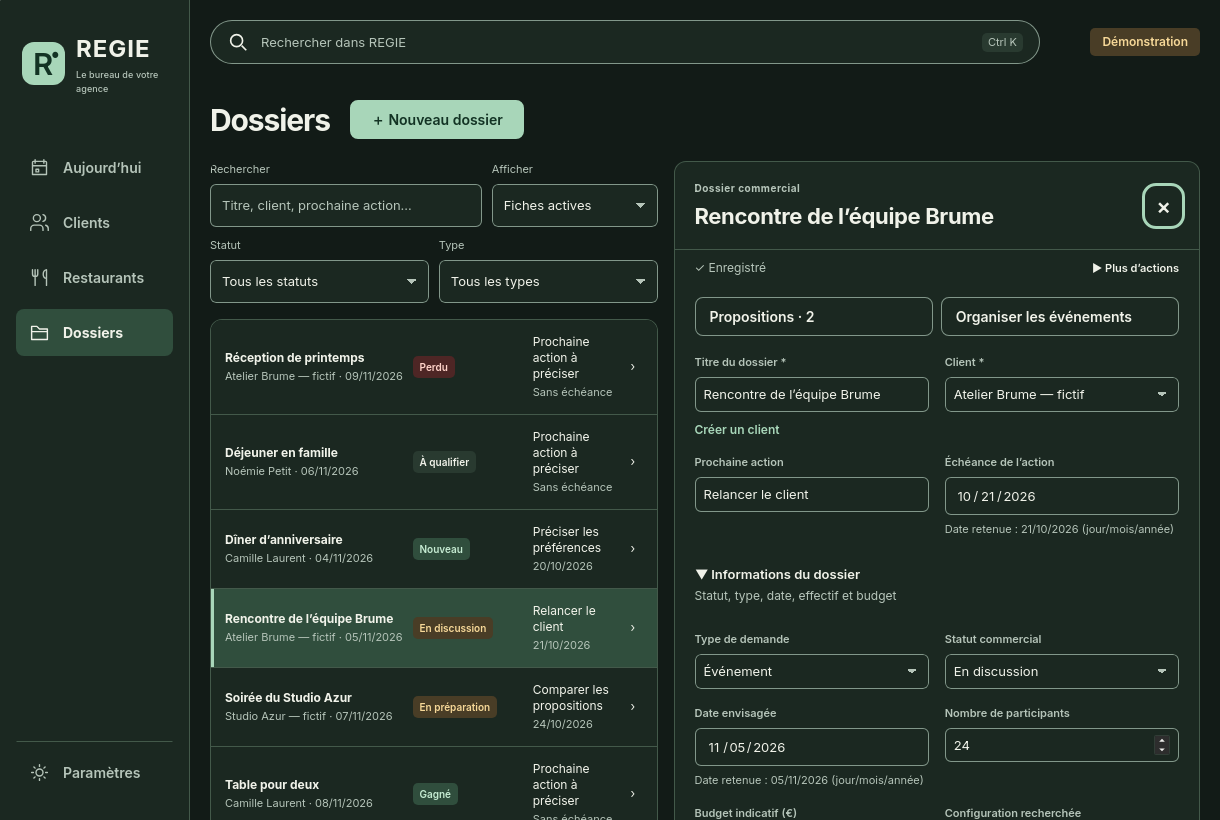Click the Paramètres sun icon
1220x820 pixels.
click(39, 773)
